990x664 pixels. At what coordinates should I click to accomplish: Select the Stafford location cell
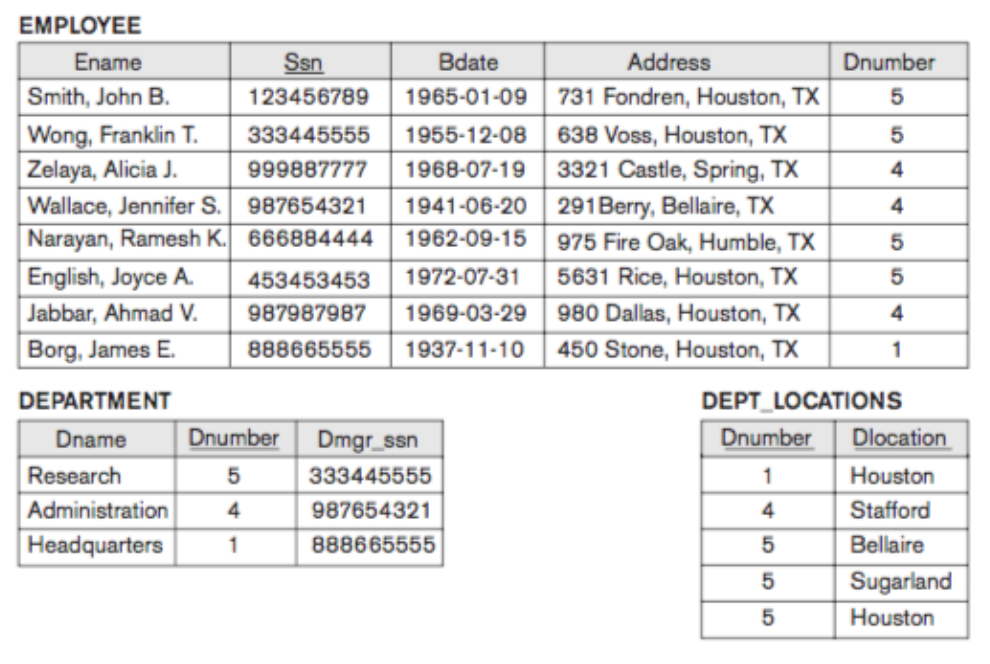coord(892,511)
